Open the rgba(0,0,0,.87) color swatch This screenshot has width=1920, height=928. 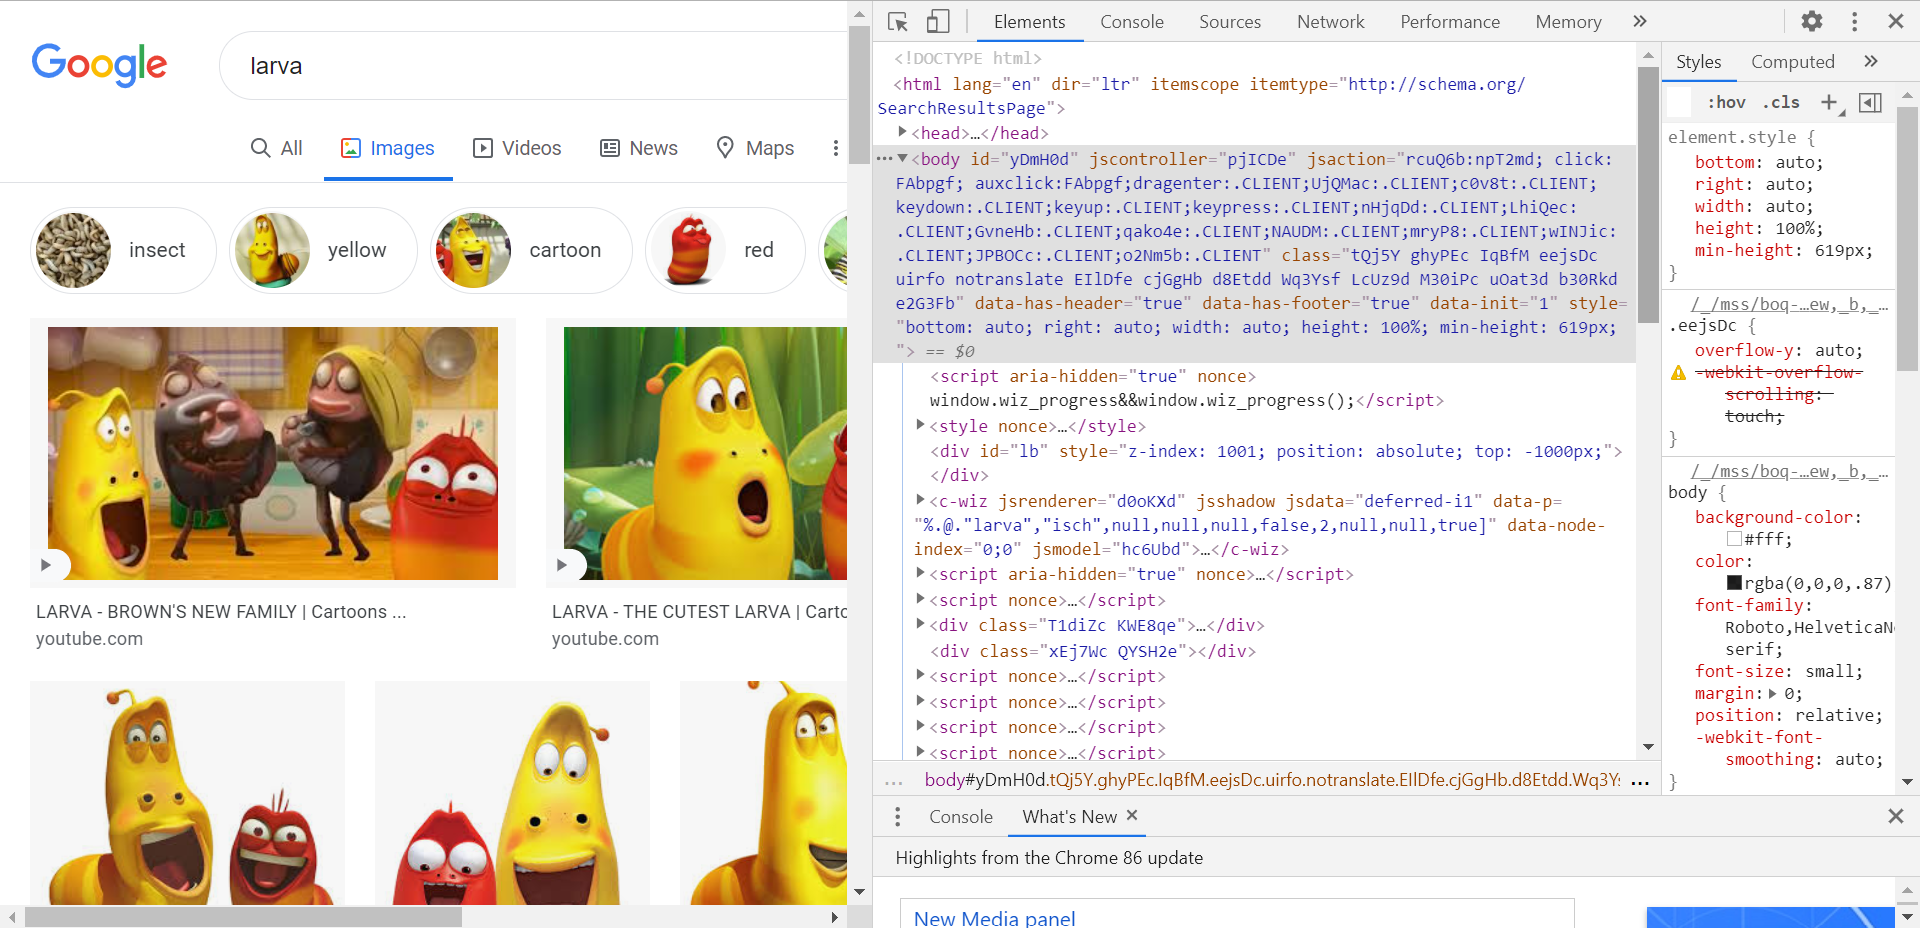pyautogui.click(x=1734, y=583)
